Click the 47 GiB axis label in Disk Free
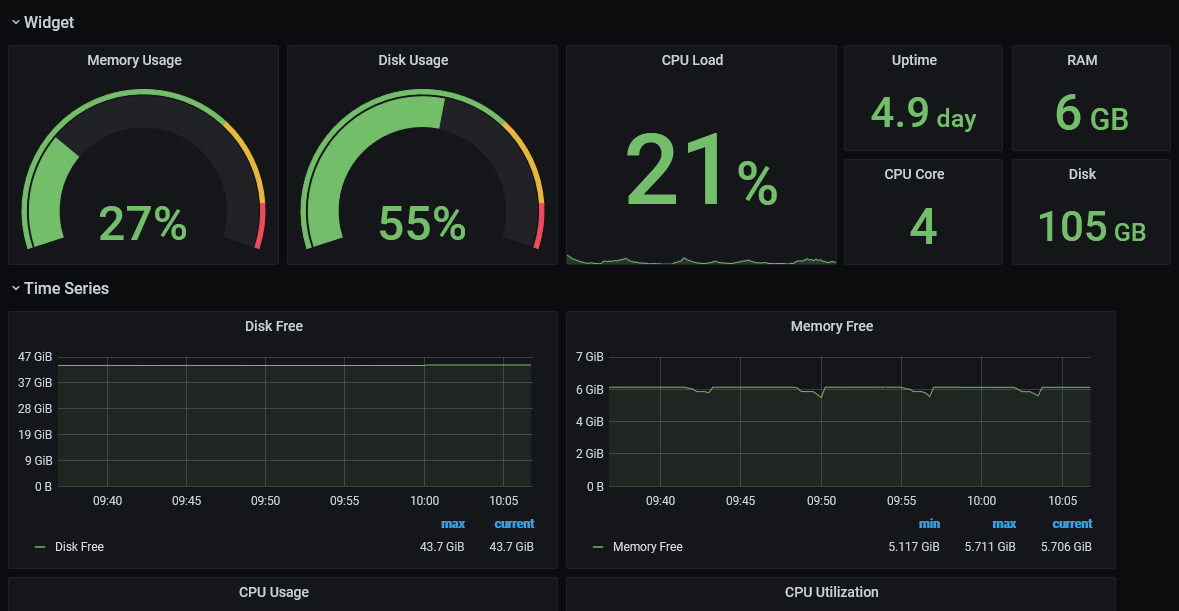Screen dimensions: 1179x611 pos(35,357)
